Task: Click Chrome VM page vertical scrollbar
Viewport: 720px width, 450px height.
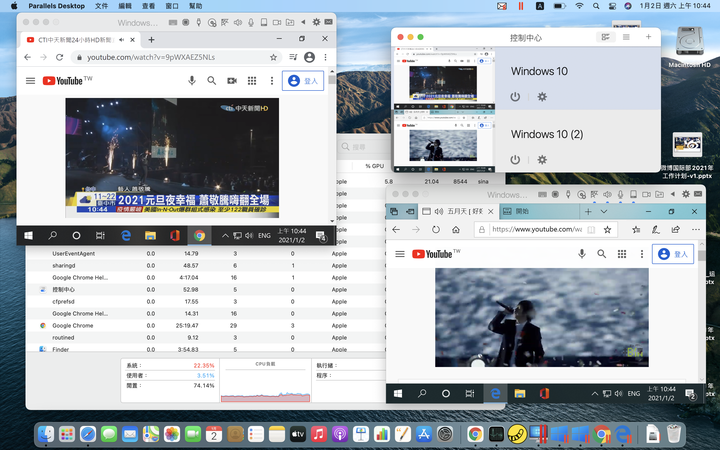Action: tap(332, 79)
